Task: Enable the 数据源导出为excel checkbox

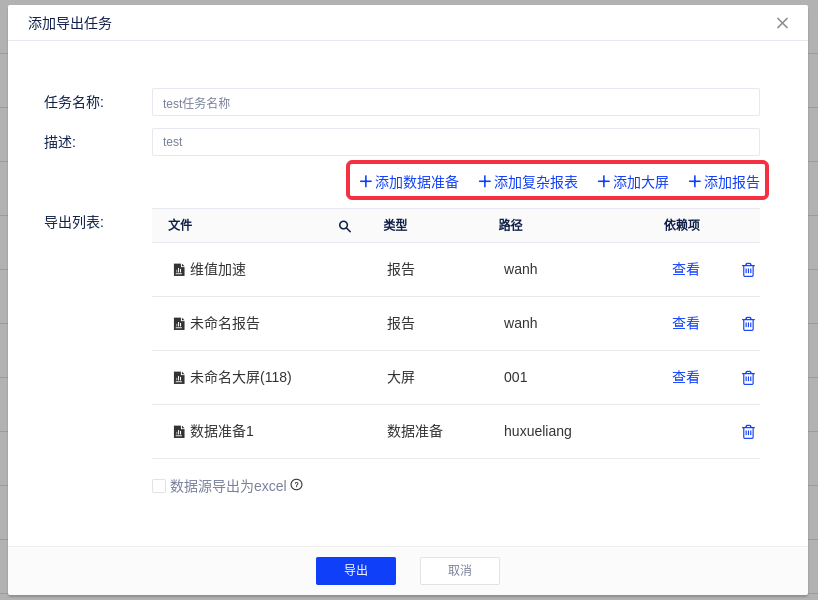Action: 159,486
